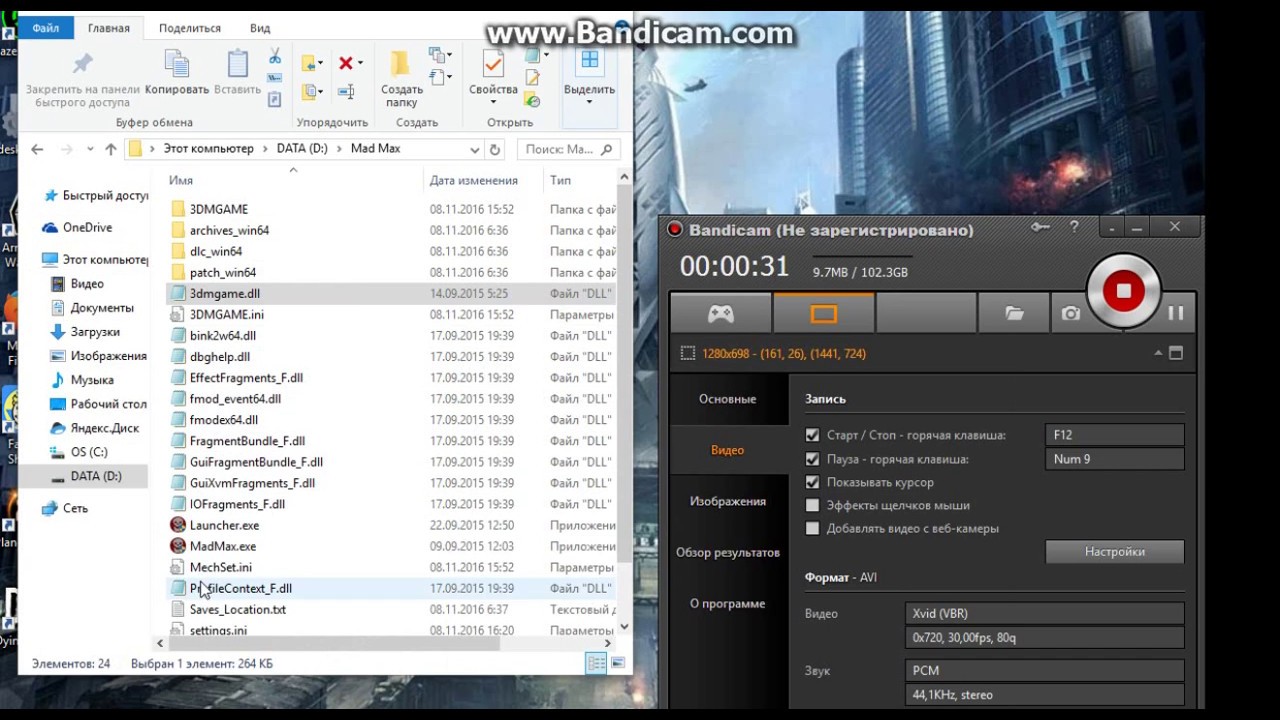Collapse the Bandicam panel with the small up arrow
1280x720 pixels.
click(1158, 353)
